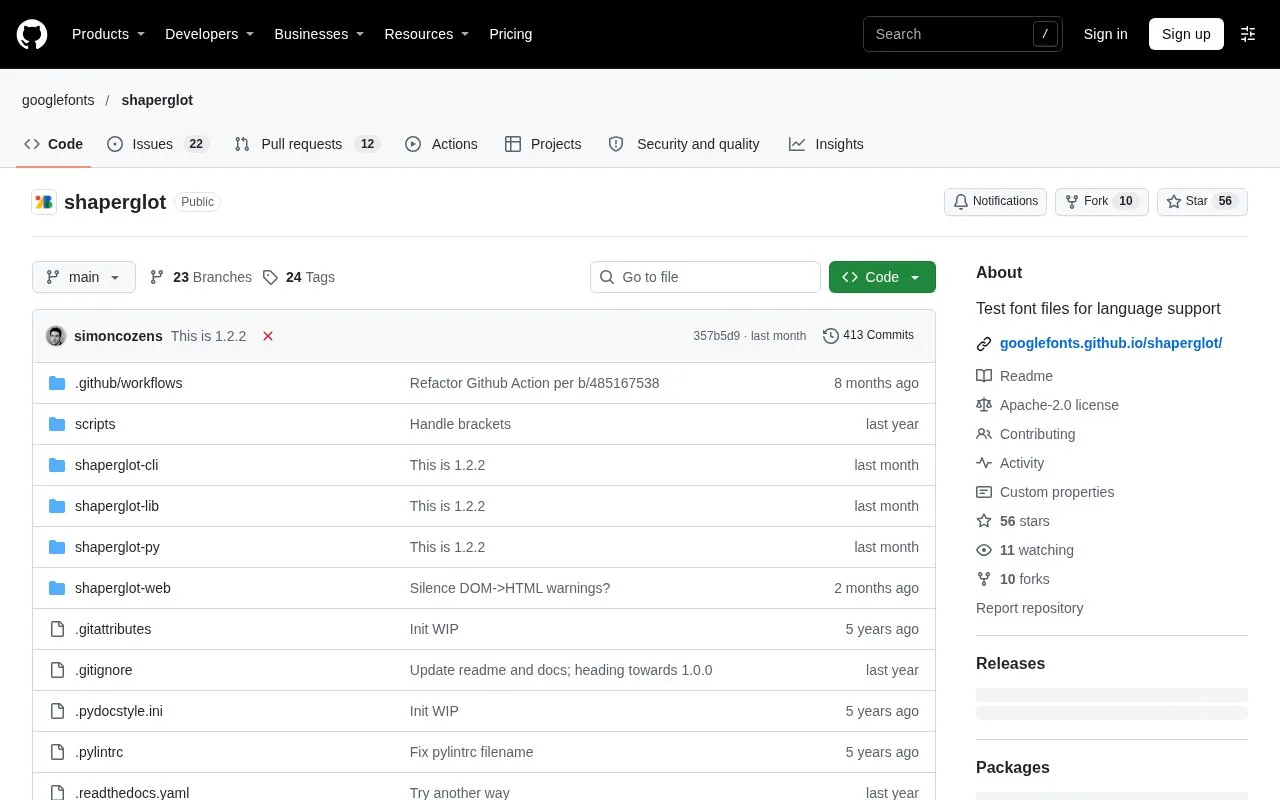Screen dimensions: 1280x800
Task: Open the Actions tab
Action: (x=441, y=144)
